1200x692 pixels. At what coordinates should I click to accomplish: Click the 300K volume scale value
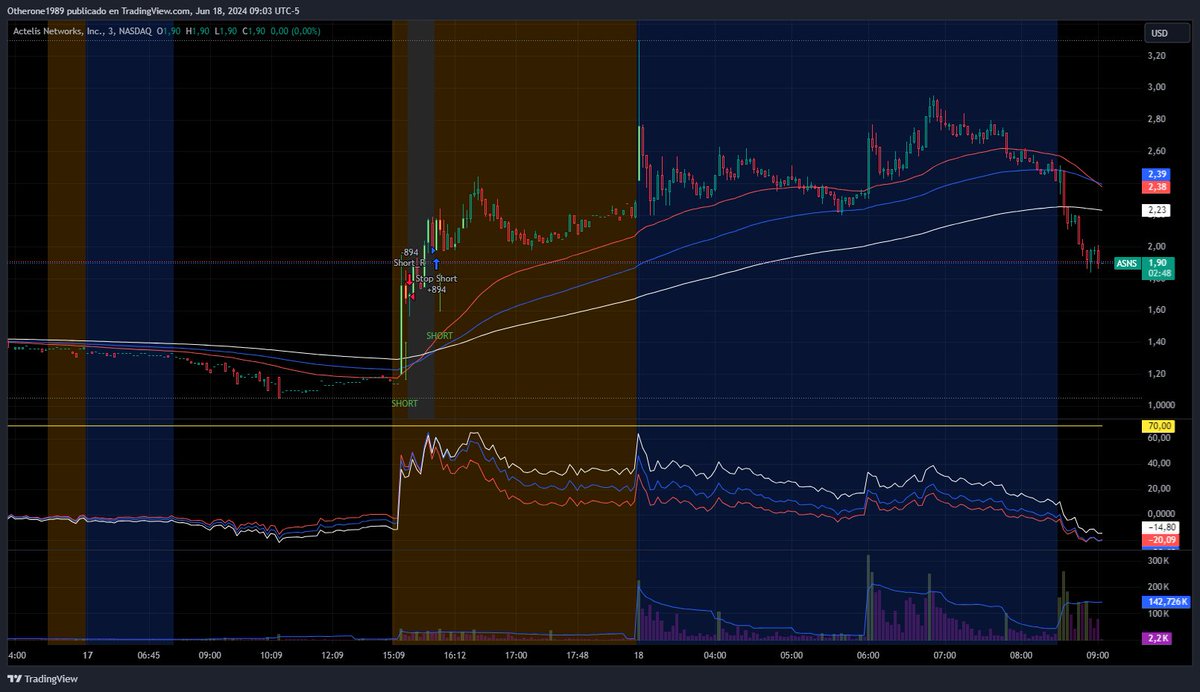[1158, 563]
